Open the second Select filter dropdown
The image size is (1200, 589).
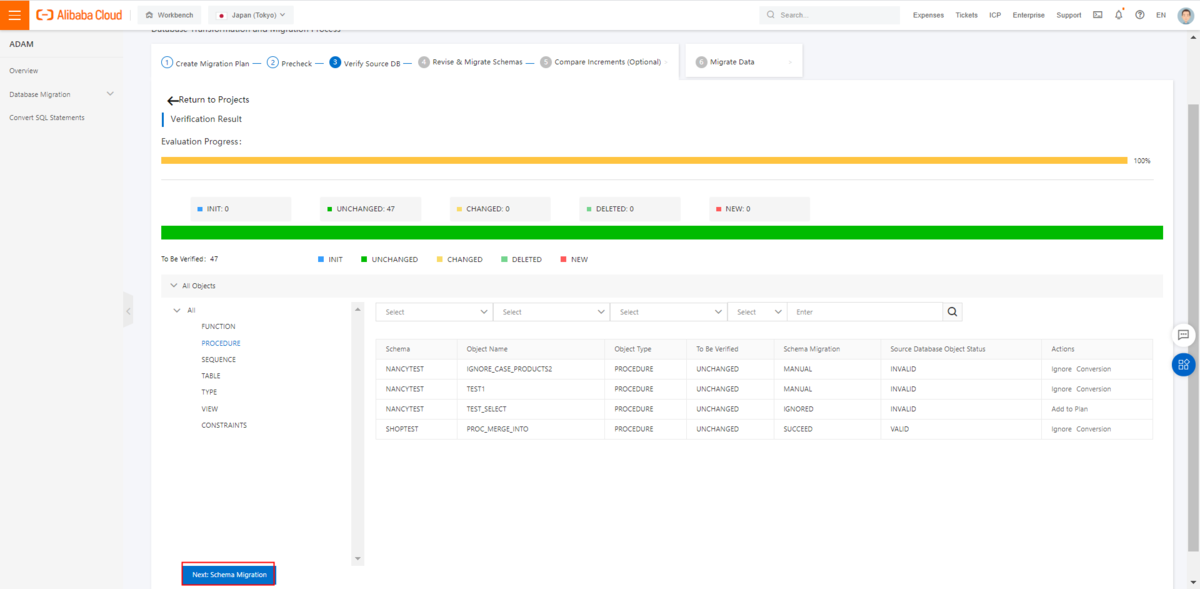(552, 312)
